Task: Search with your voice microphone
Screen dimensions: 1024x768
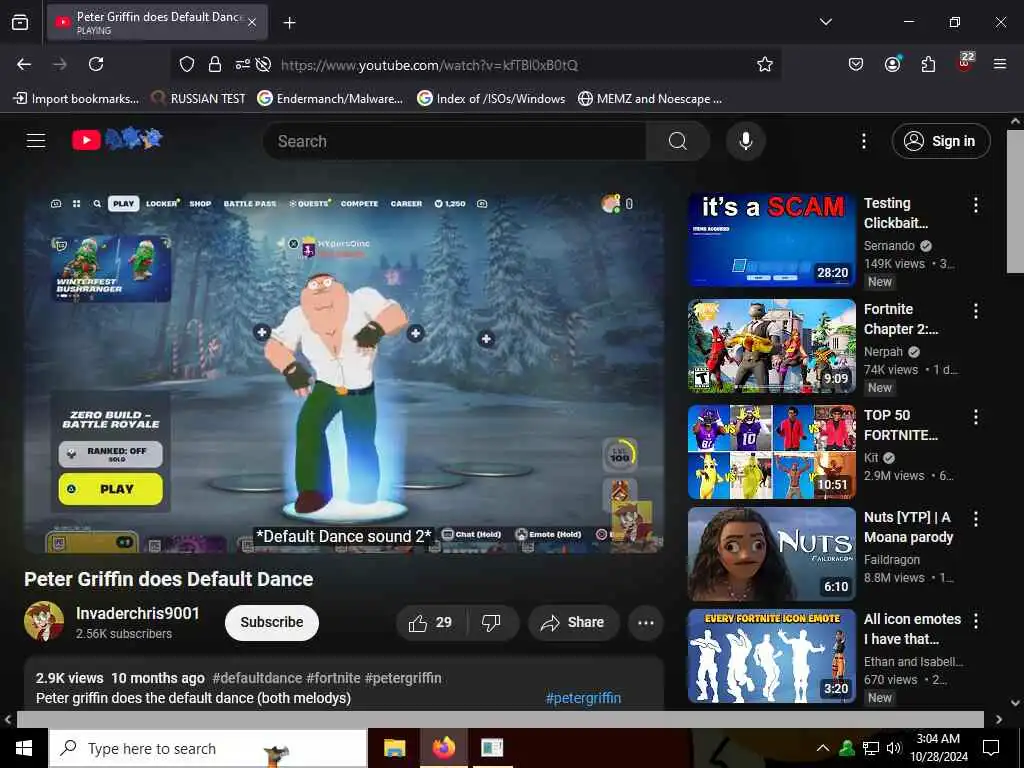Action: pos(745,141)
